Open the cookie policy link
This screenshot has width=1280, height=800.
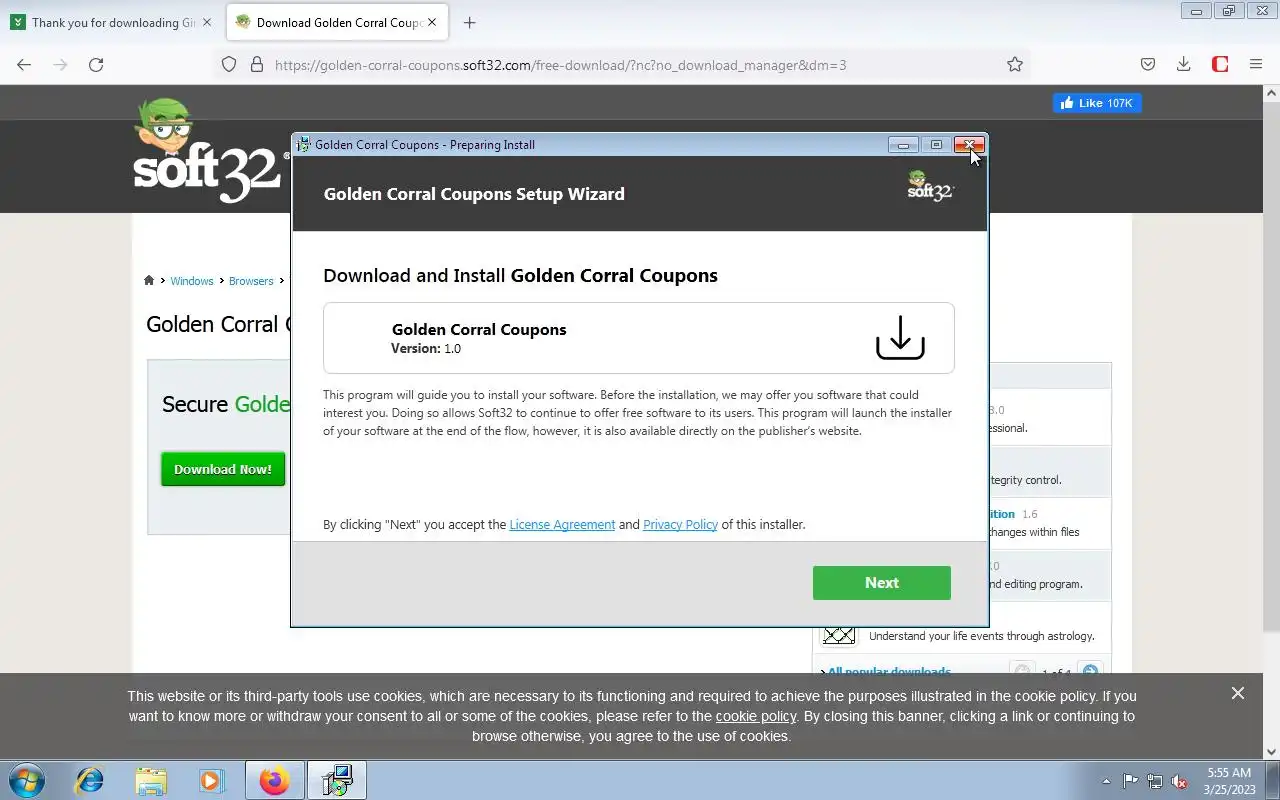pyautogui.click(x=756, y=716)
